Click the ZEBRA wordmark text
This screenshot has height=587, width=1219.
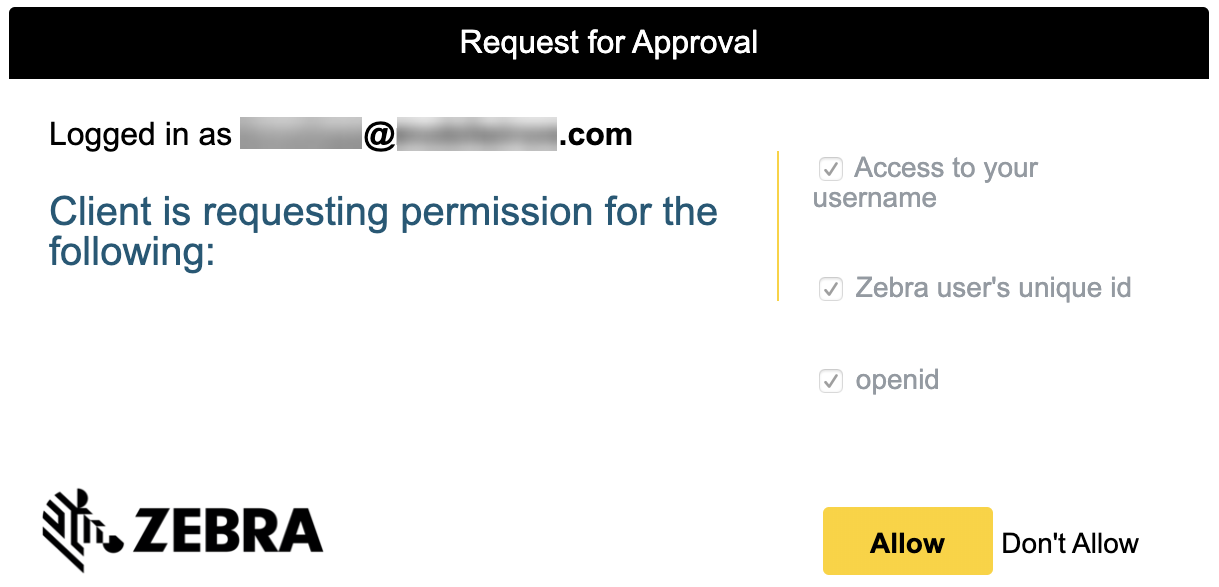227,531
